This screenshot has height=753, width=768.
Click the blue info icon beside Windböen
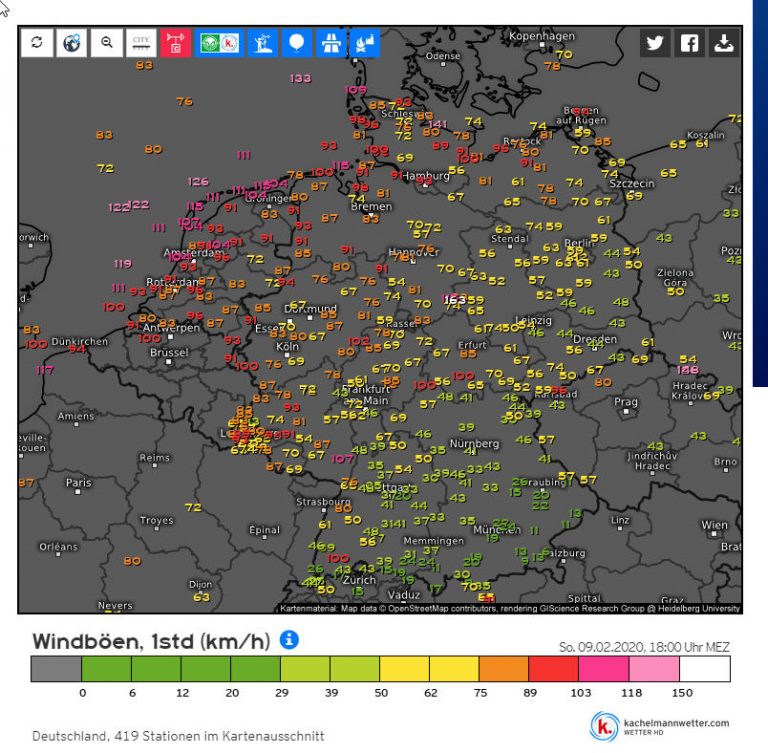pos(290,640)
